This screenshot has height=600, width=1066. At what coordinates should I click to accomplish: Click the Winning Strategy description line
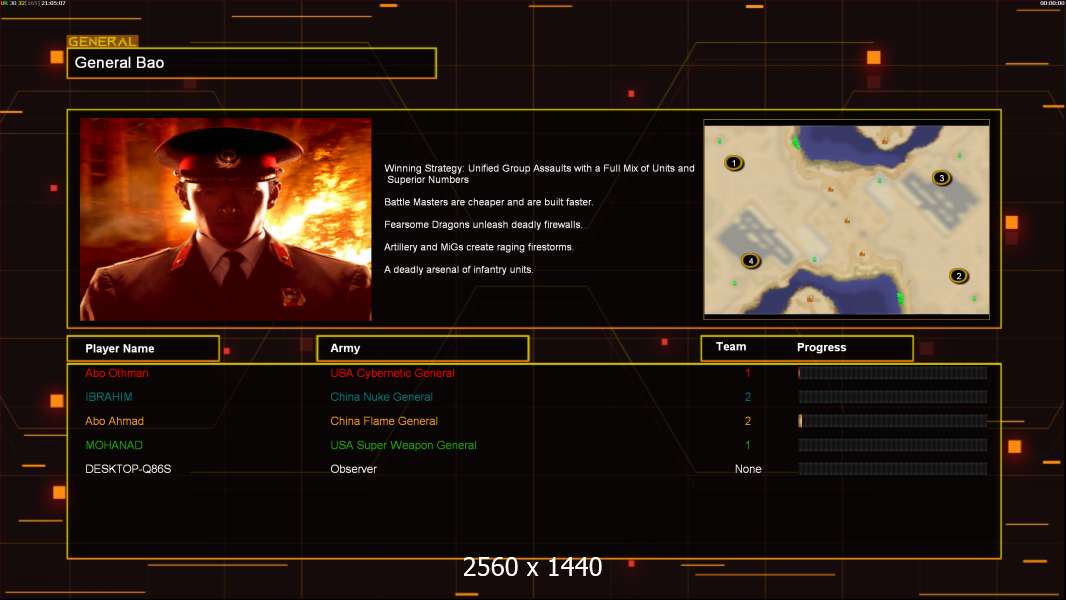coord(539,174)
